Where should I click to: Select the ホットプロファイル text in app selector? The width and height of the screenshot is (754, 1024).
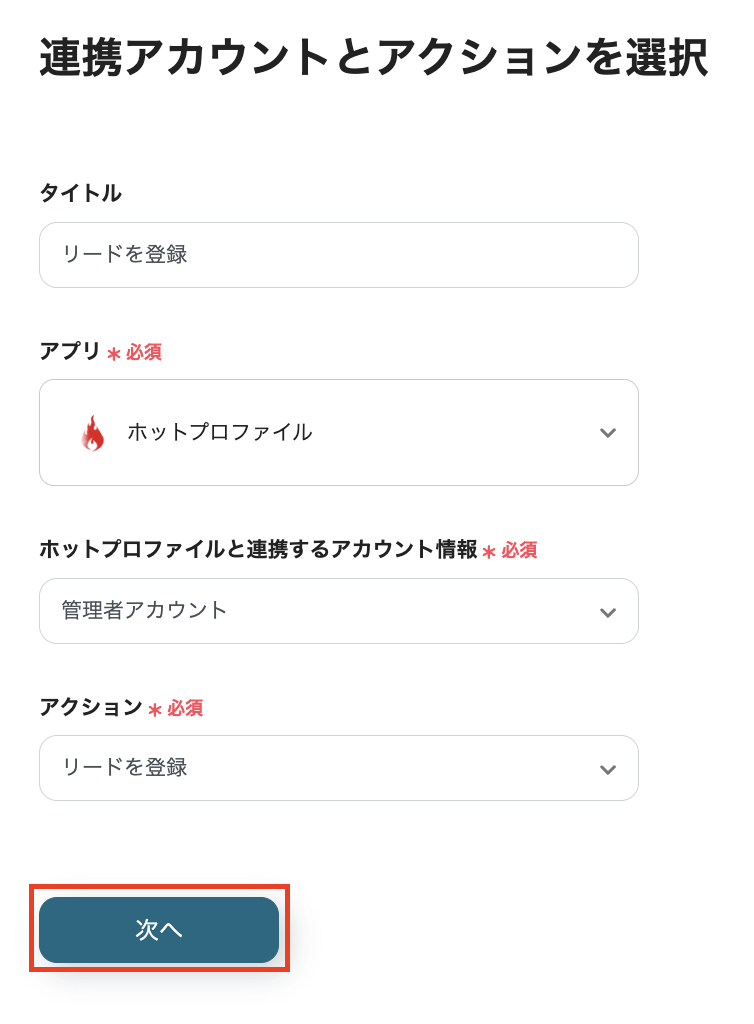click(x=219, y=432)
